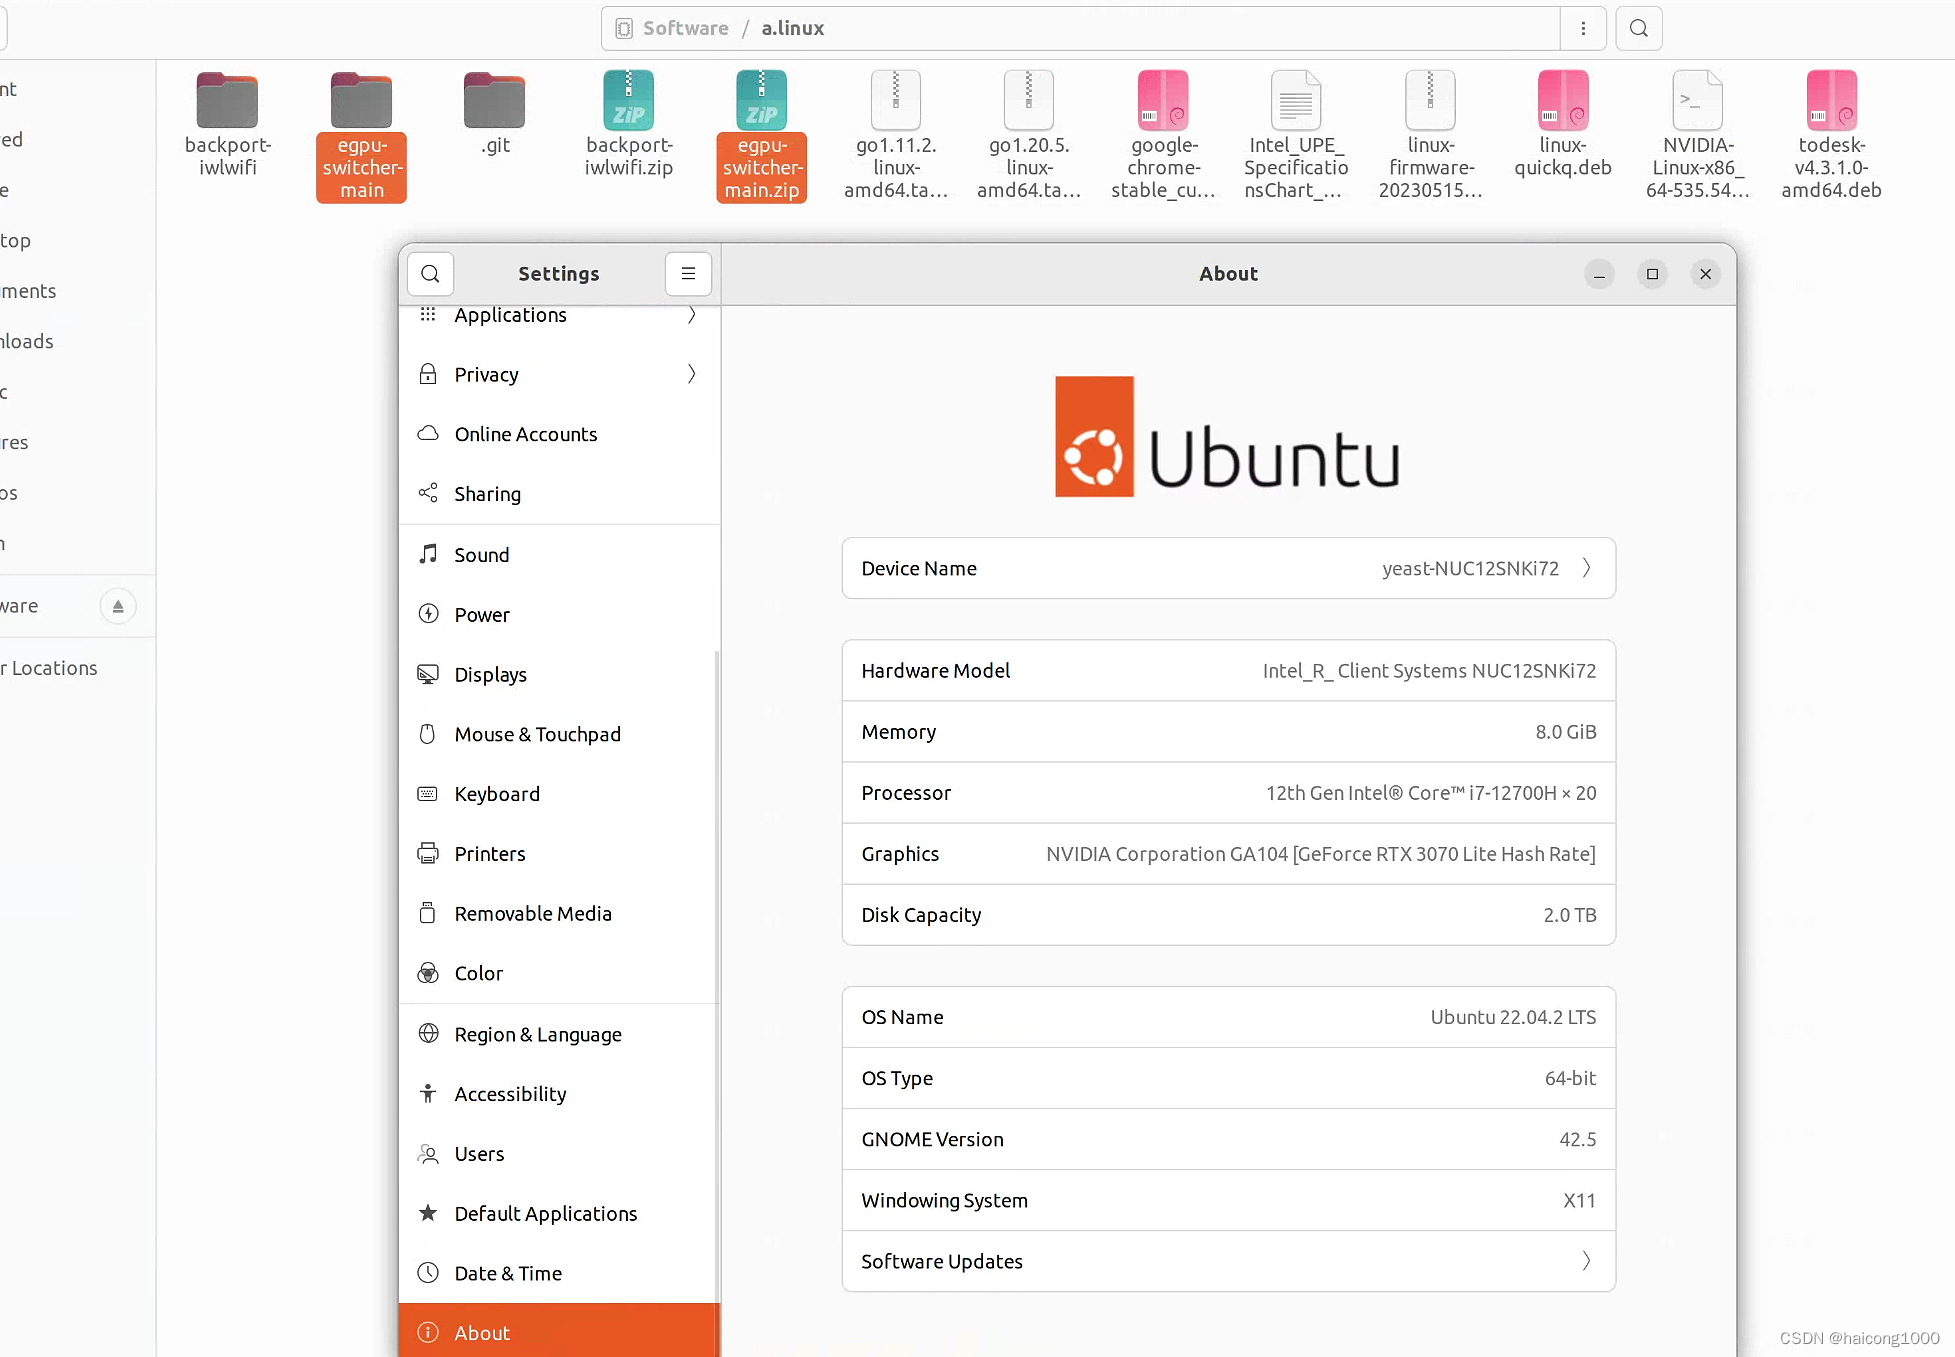Open the Displays settings panel
Viewport: 1955px width, 1357px height.
click(x=490, y=675)
